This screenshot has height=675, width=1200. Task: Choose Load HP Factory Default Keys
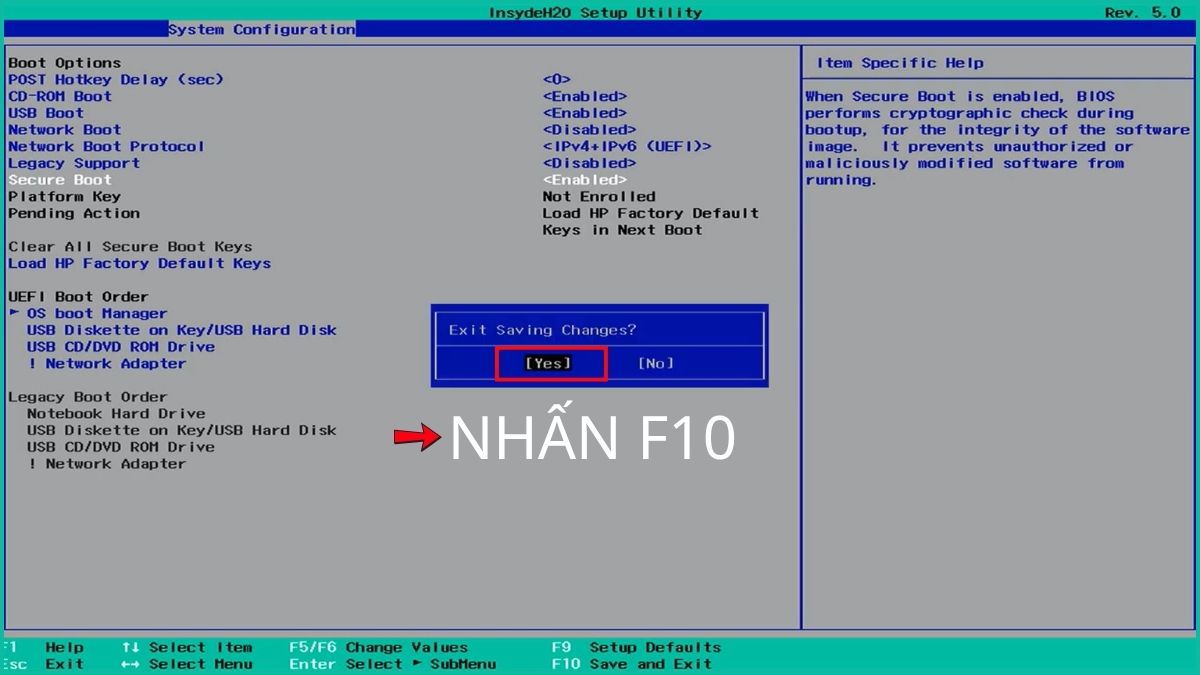140,263
